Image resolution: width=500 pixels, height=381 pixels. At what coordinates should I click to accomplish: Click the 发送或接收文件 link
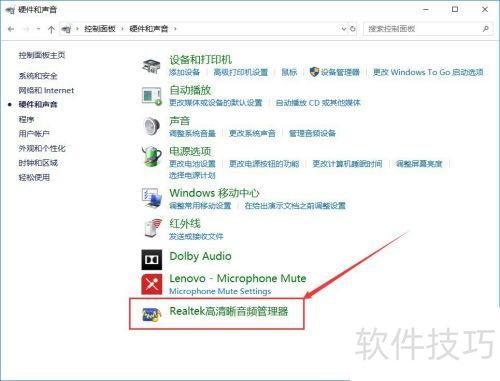[196, 236]
